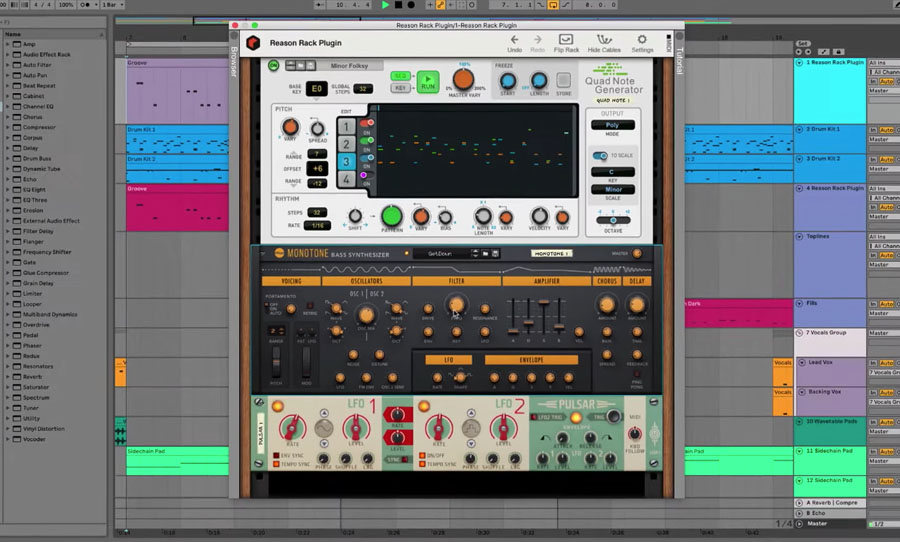The image size is (900, 542).
Task: Click the Flip Rack icon
Action: (x=565, y=40)
